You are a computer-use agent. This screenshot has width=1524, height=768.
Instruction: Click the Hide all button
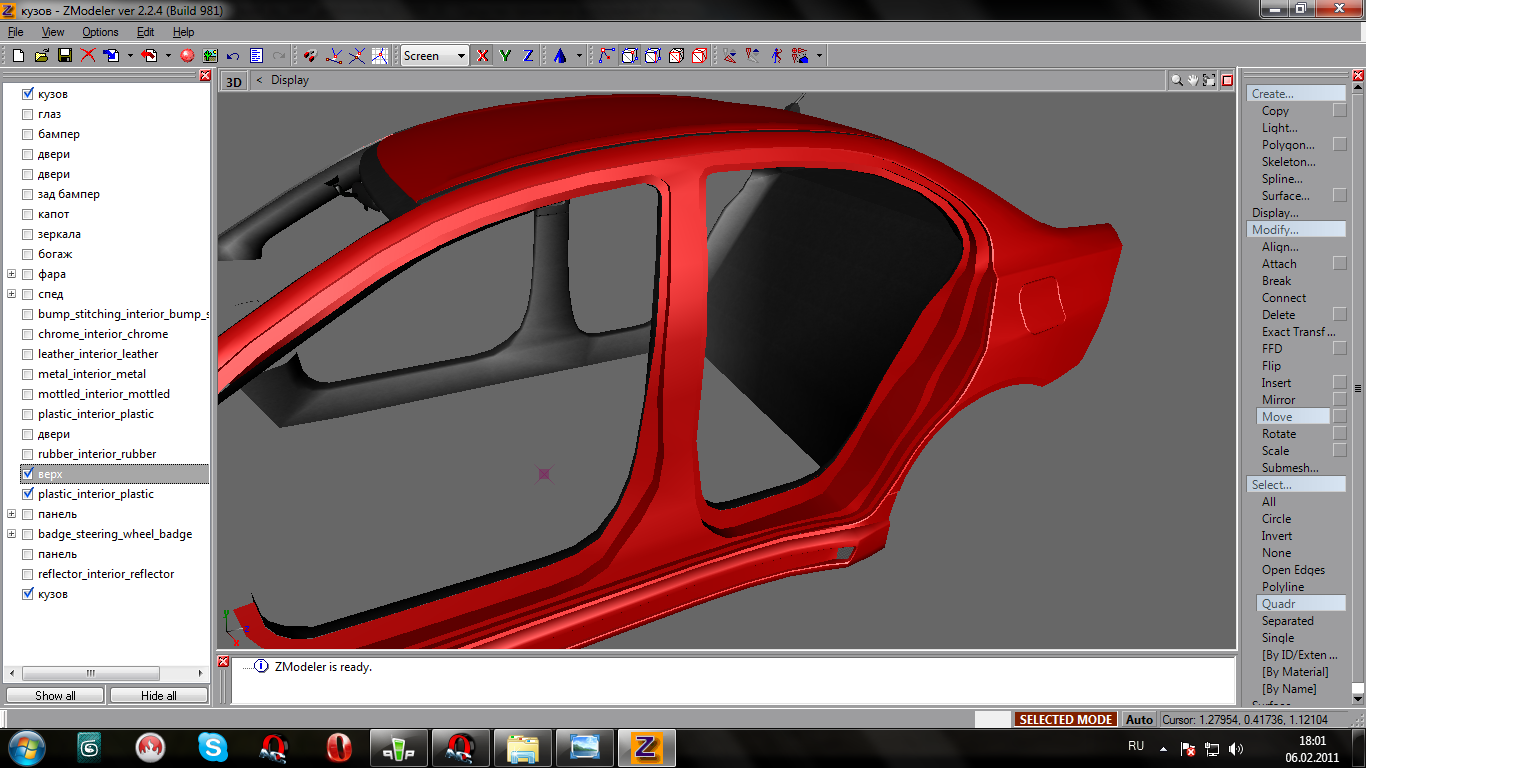click(x=159, y=695)
